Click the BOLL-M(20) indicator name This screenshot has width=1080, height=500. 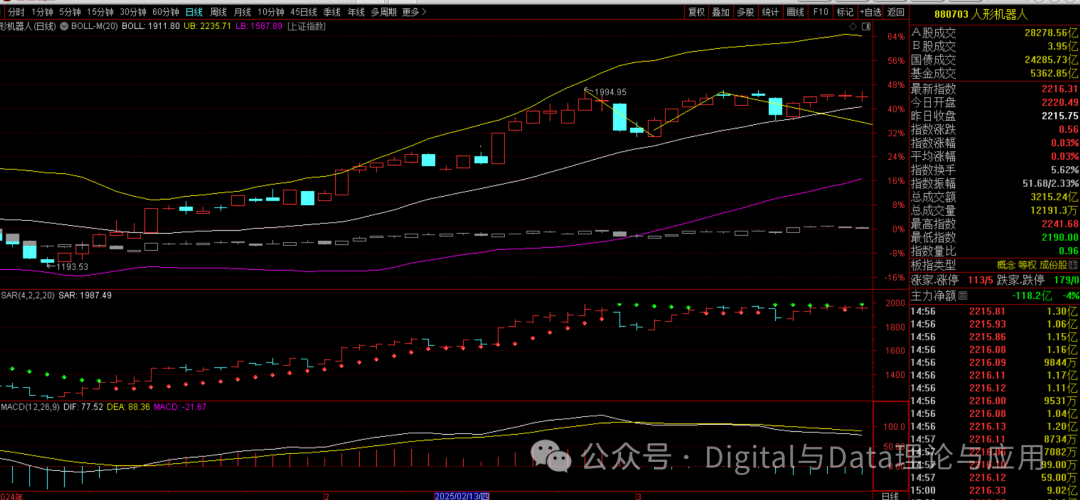click(94, 26)
